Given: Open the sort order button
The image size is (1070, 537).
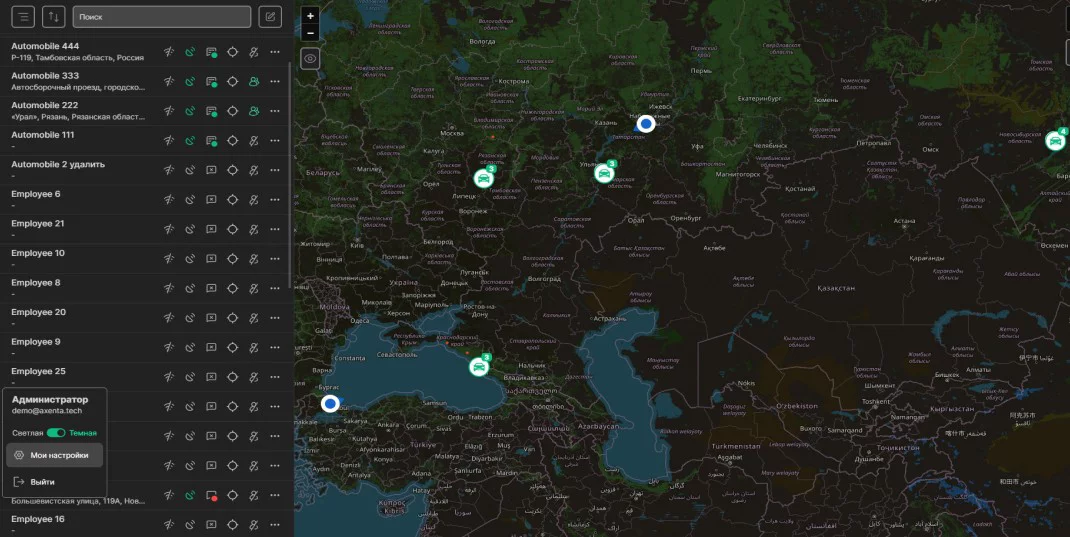Looking at the screenshot, I should tap(53, 17).
